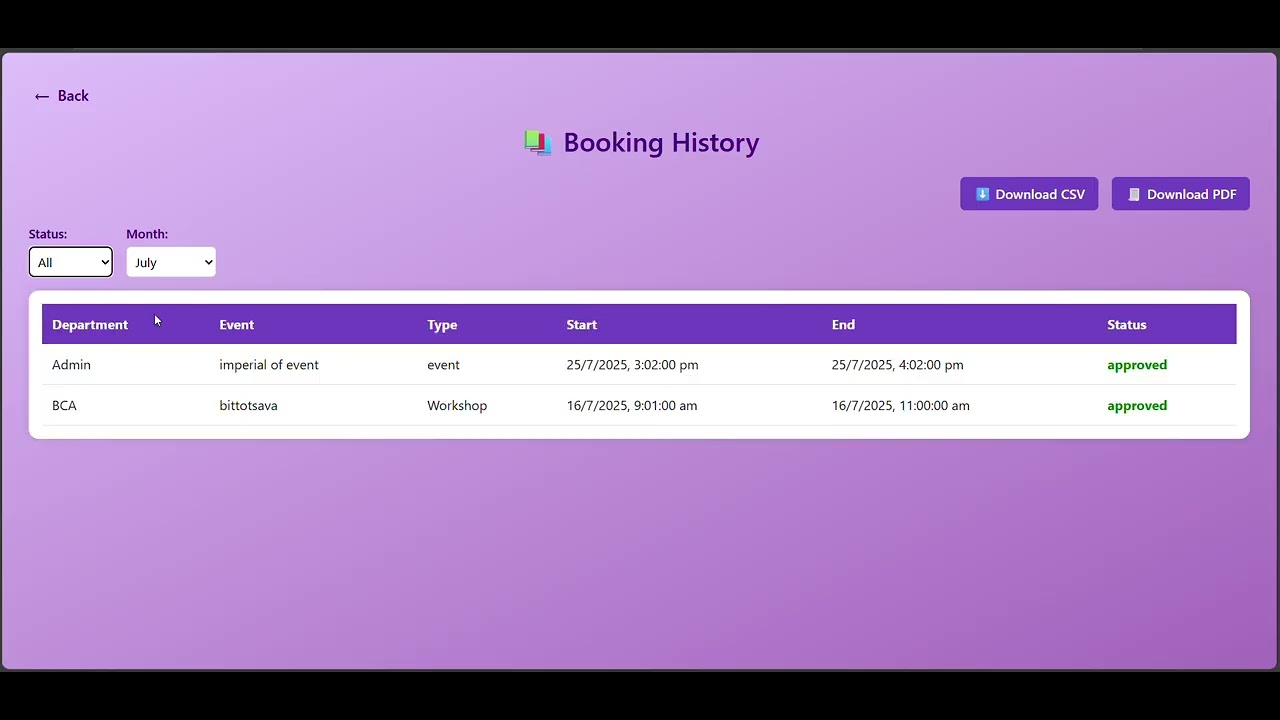
Task: Click the Type column header
Action: pos(442,325)
